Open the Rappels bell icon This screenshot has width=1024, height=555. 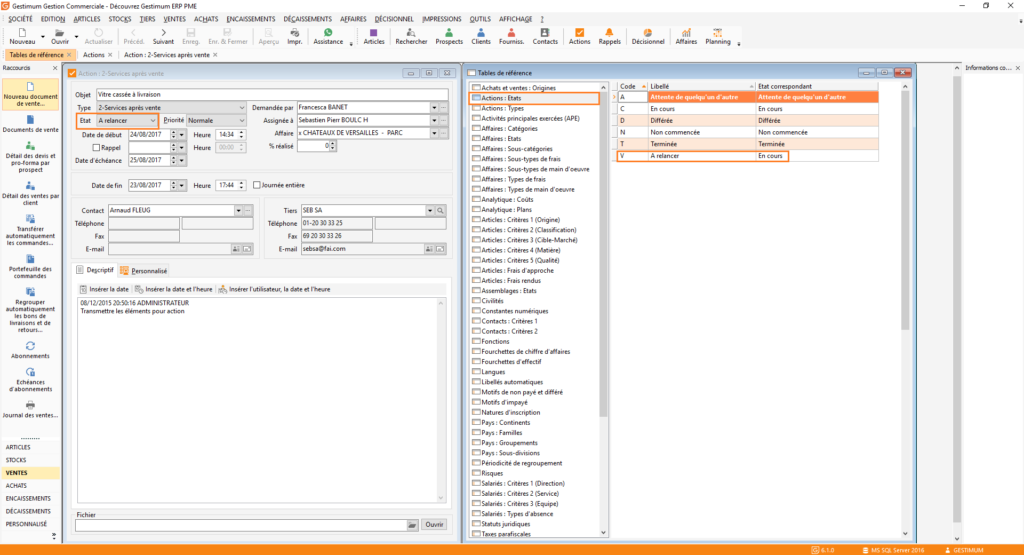click(x=609, y=33)
